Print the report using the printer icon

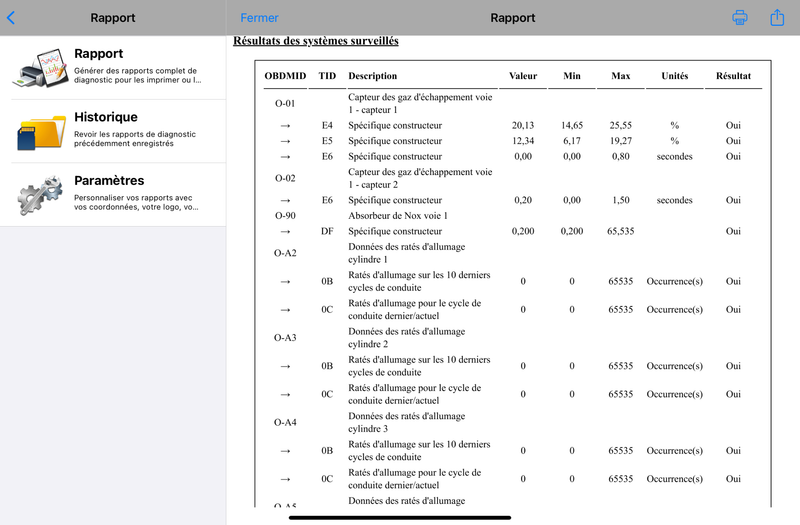pyautogui.click(x=740, y=17)
